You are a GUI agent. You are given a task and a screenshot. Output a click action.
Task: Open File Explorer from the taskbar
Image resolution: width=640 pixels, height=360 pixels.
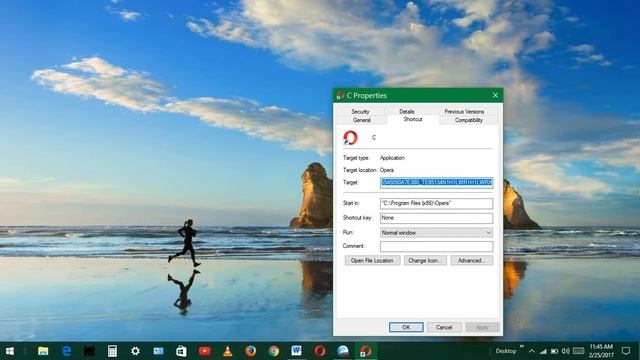(43, 351)
